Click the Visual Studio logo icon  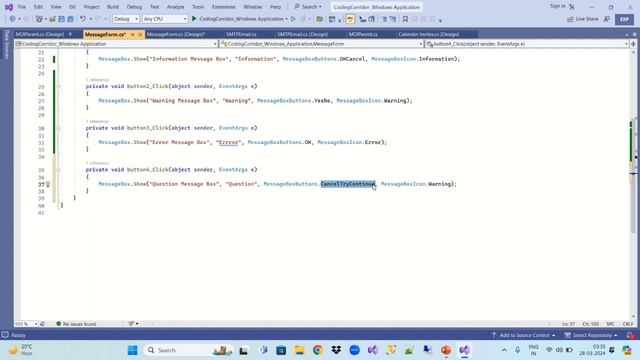click(9, 7)
